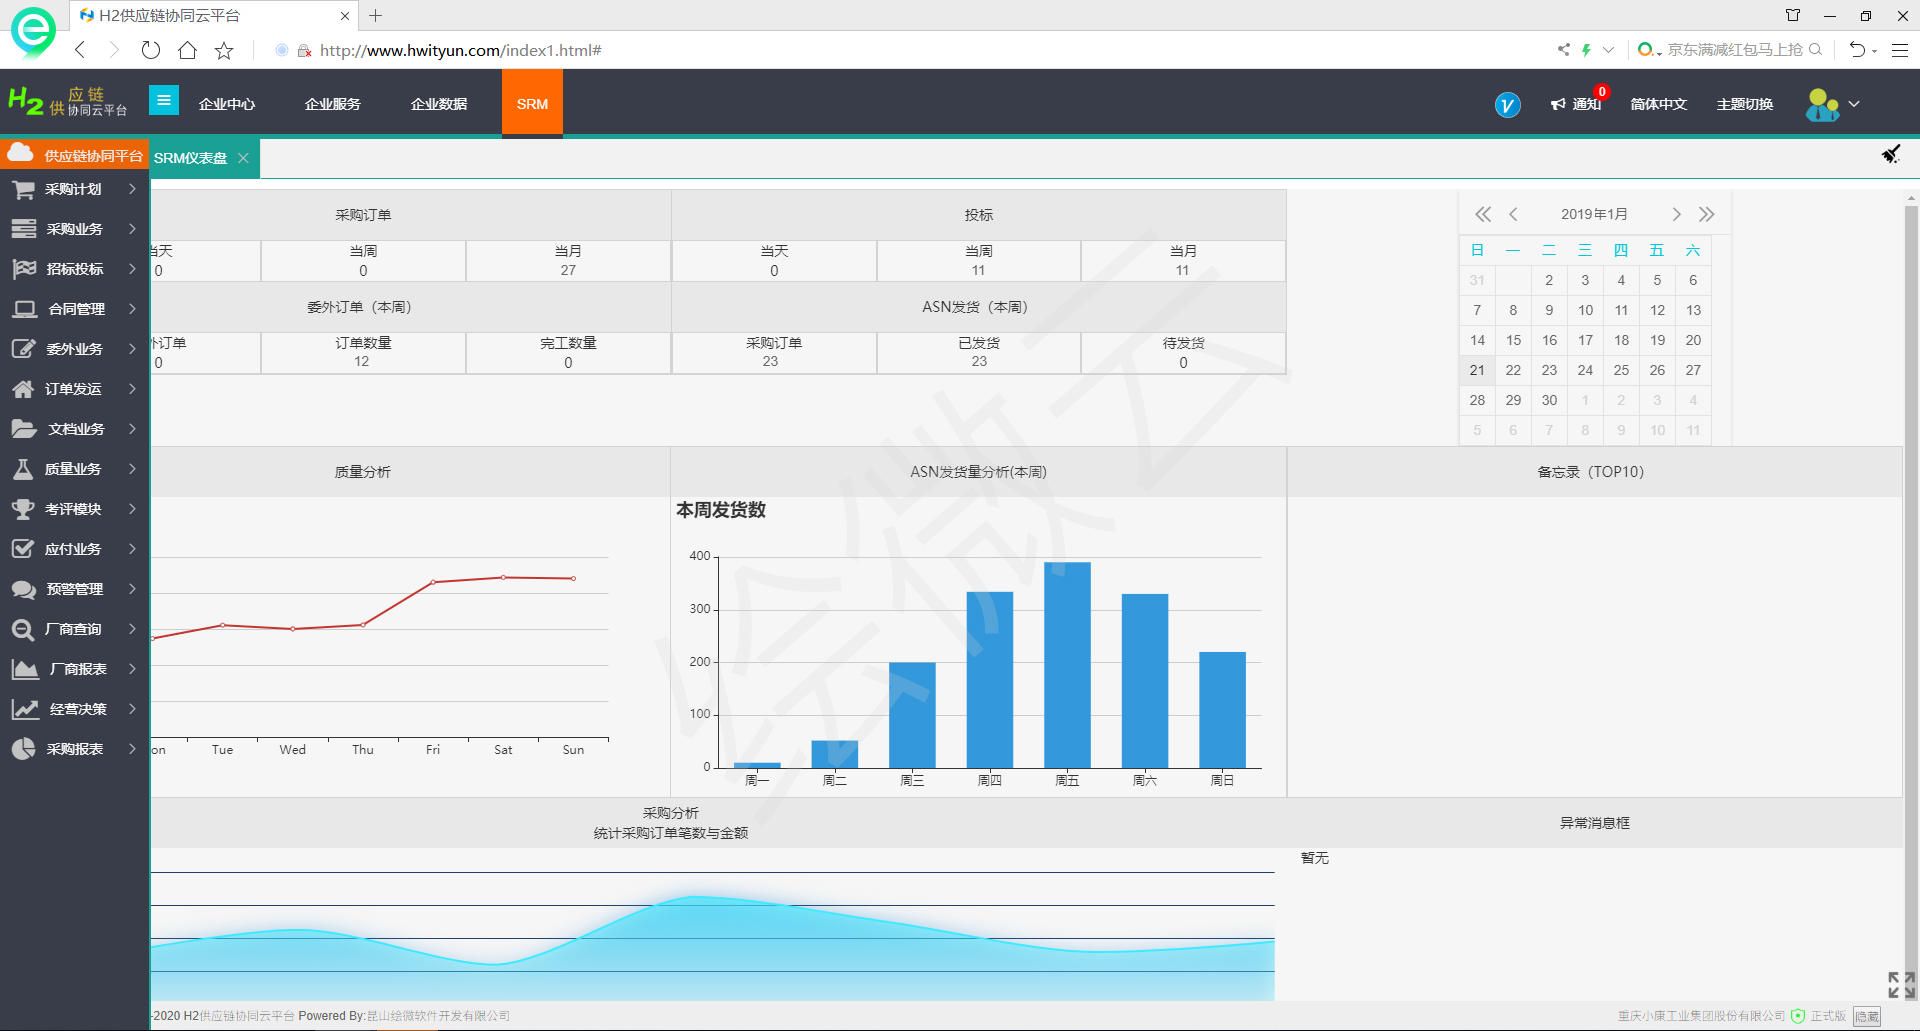The image size is (1920, 1031).
Task: Click the Fri data point on quality chart
Action: [433, 582]
